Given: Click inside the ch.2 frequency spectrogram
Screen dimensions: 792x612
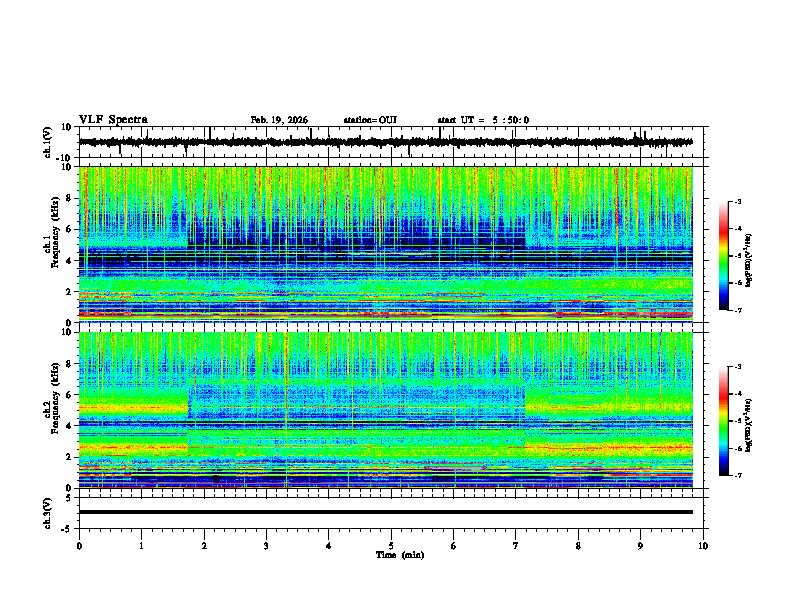Looking at the screenshot, I should pos(386,410).
